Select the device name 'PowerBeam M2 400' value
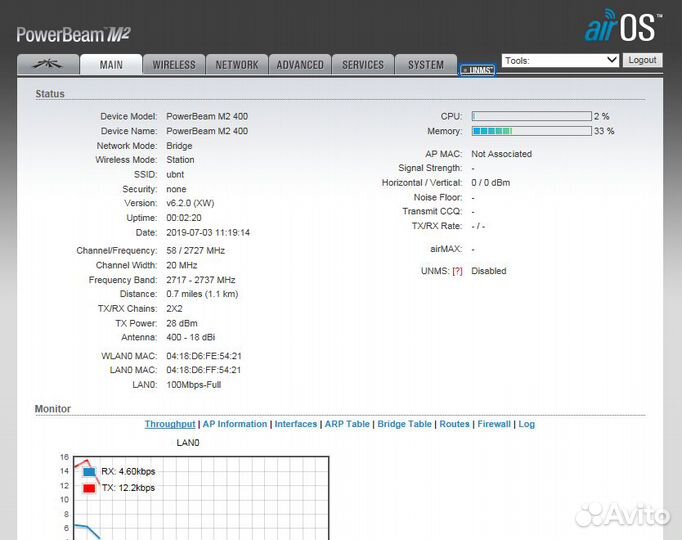 [x=207, y=131]
